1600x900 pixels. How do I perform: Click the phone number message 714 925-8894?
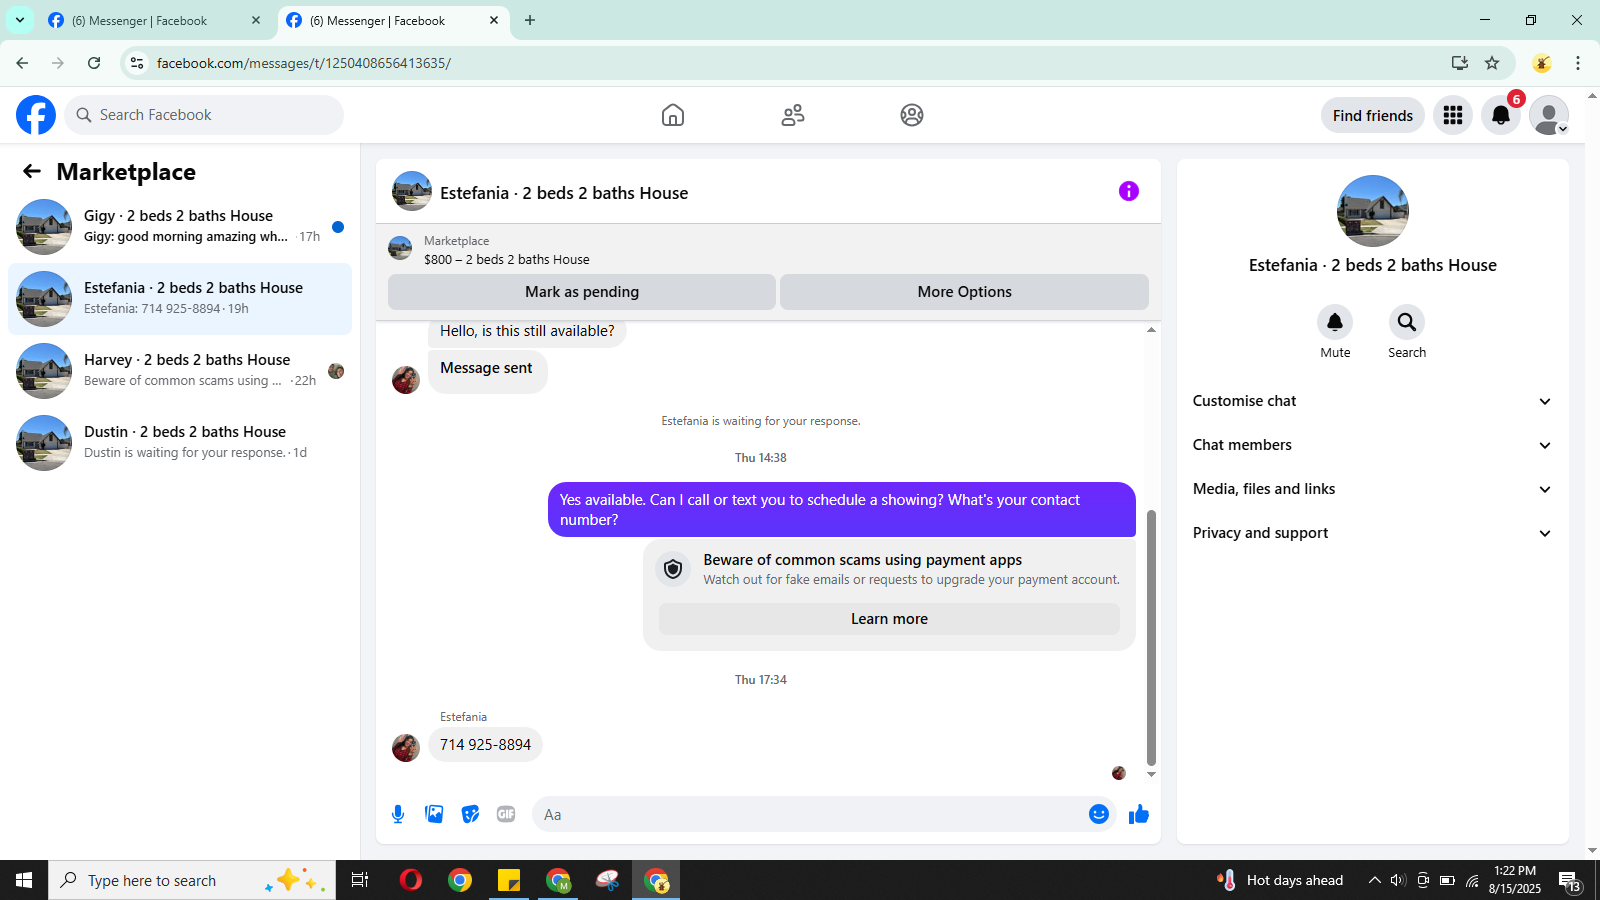(485, 745)
